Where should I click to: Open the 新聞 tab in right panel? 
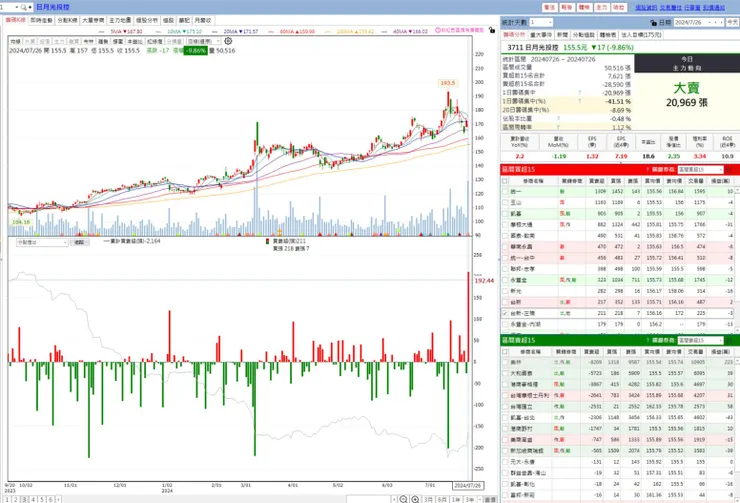562,35
